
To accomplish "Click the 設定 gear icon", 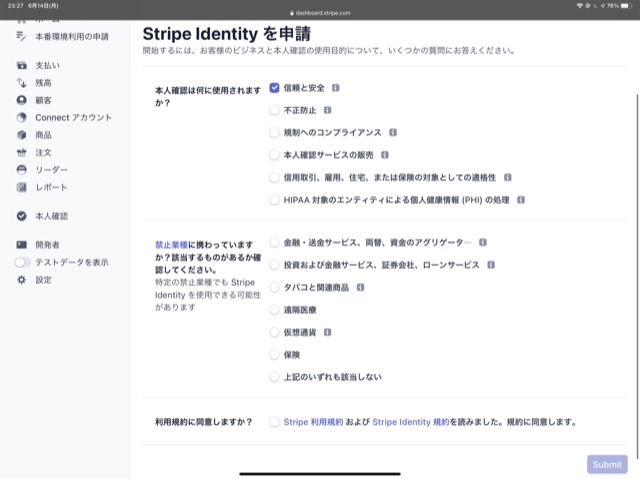I will pos(21,280).
